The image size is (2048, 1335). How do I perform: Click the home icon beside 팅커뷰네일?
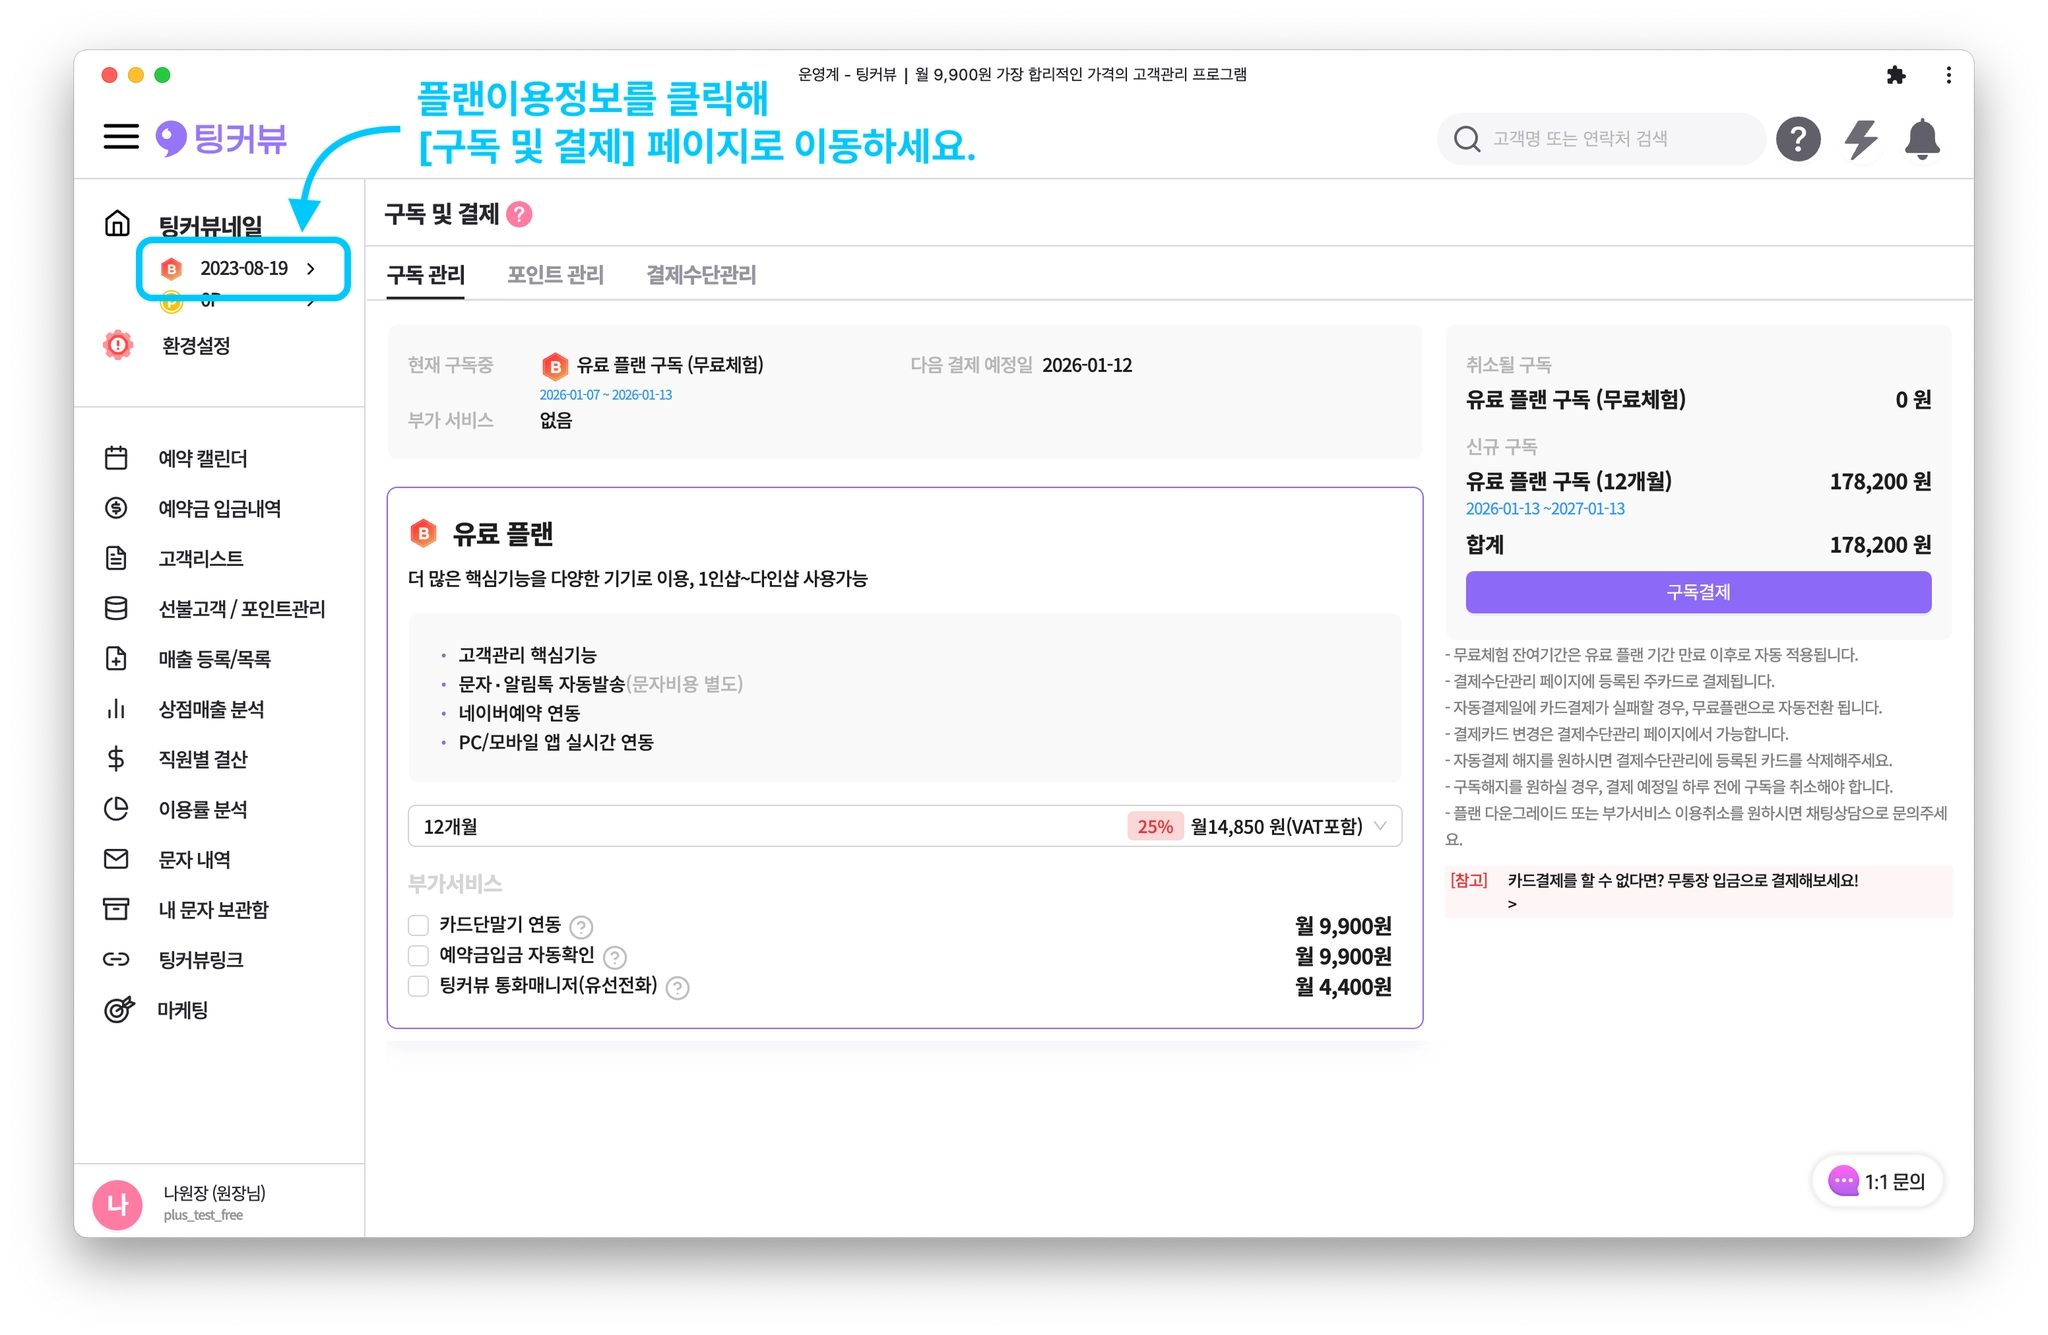pyautogui.click(x=118, y=223)
